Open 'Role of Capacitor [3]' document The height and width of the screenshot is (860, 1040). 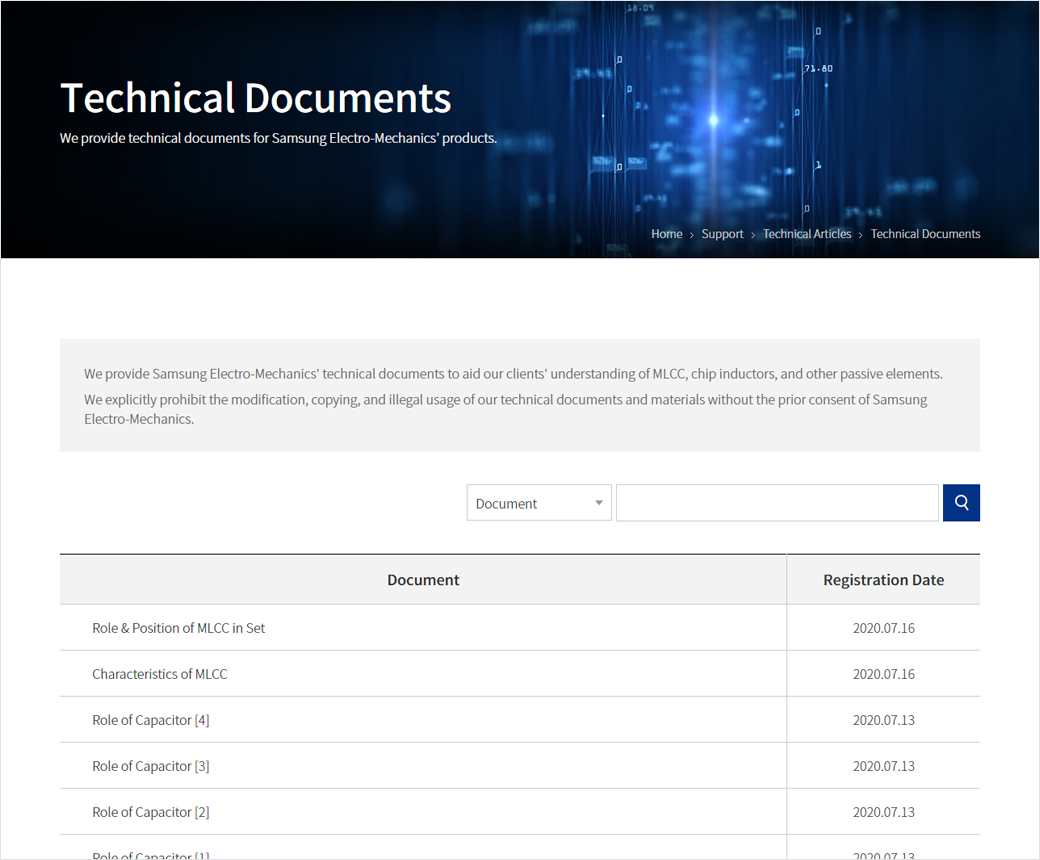[151, 766]
